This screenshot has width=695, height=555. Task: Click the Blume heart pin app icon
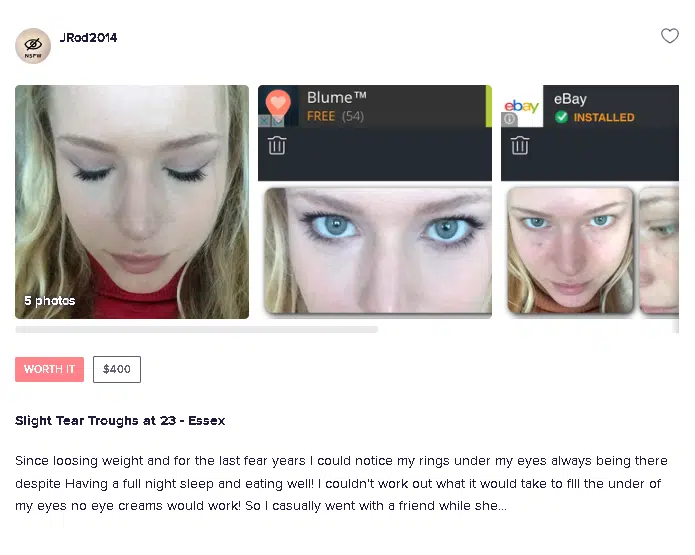point(278,102)
